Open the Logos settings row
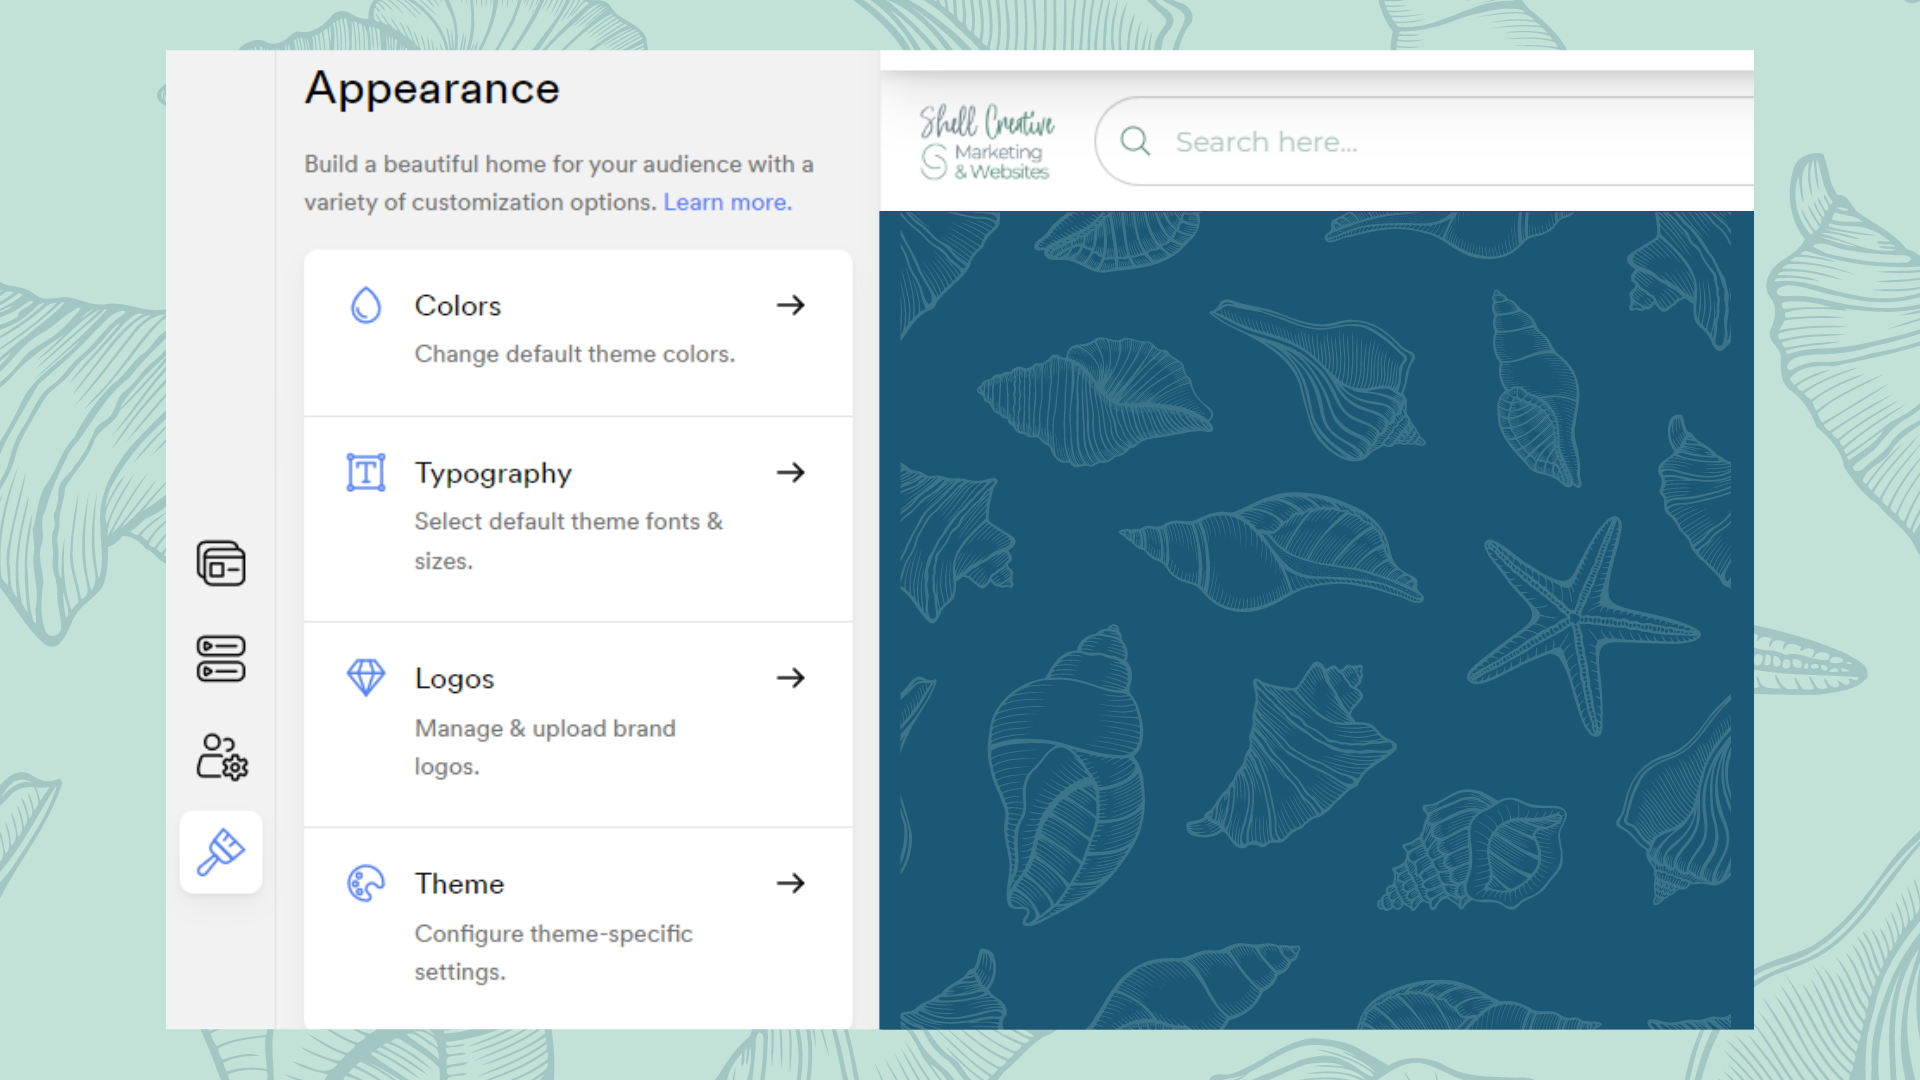The width and height of the screenshot is (1920, 1080). click(578, 725)
